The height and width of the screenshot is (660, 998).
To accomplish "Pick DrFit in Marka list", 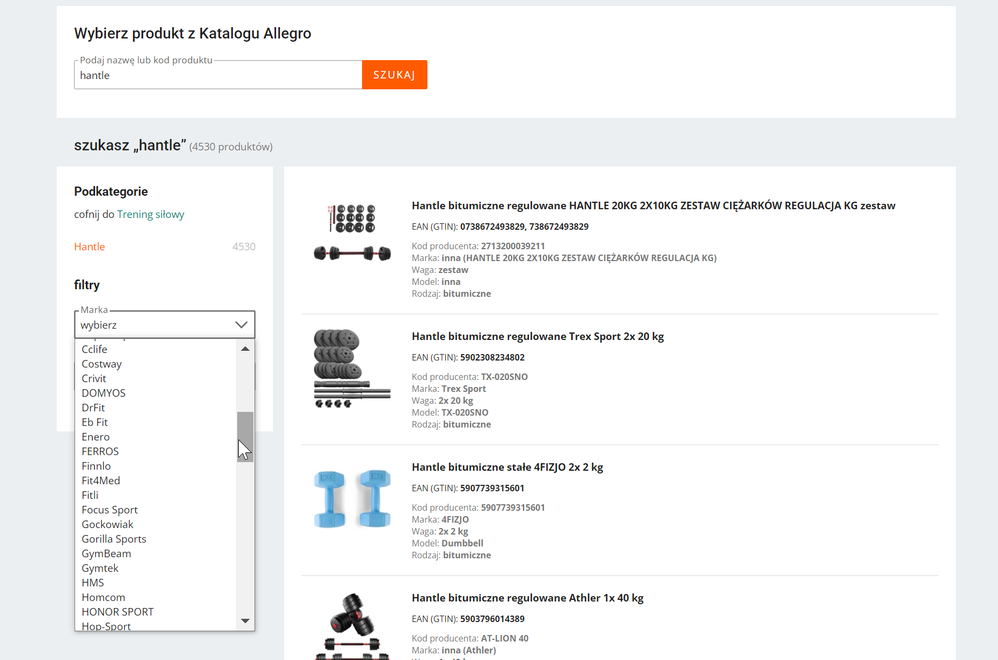I will pos(93,408).
